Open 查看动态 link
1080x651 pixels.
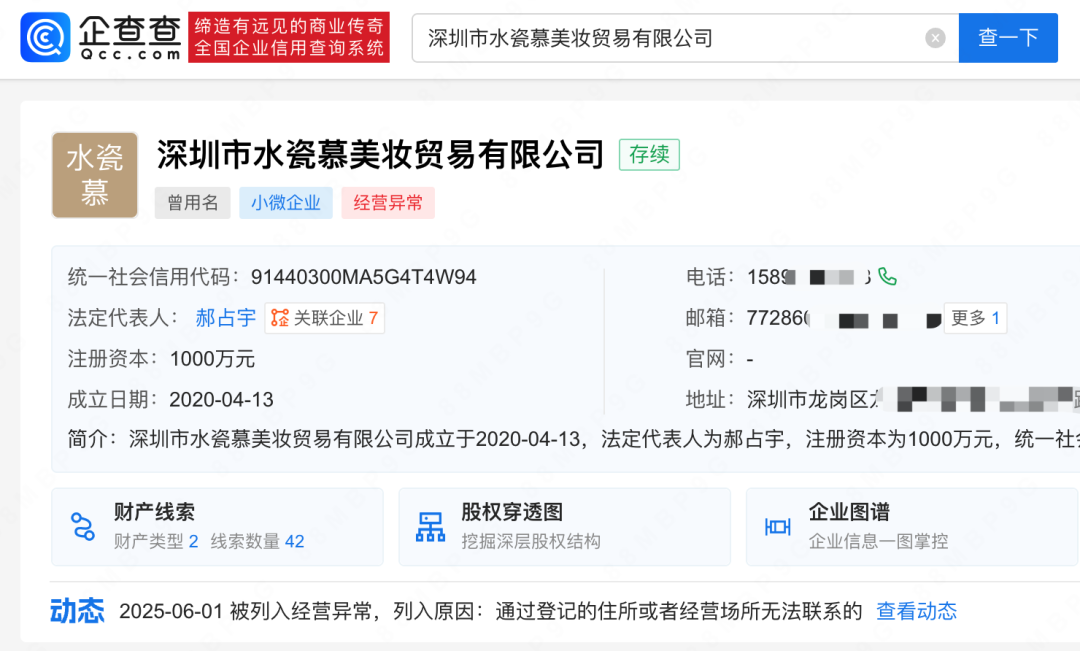point(916,611)
